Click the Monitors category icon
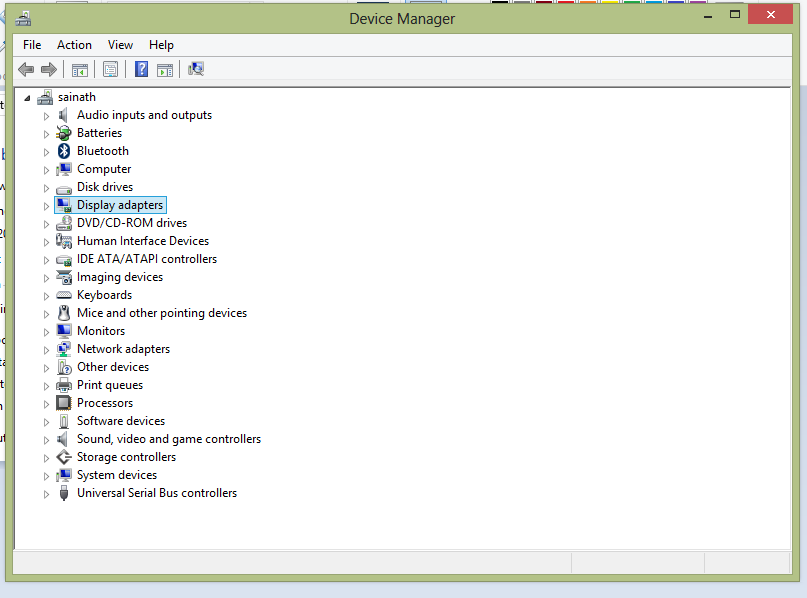 tap(64, 331)
